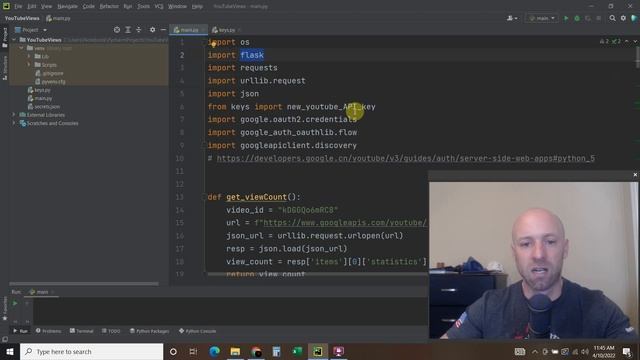Image resolution: width=640 pixels, height=360 pixels.
Task: Open the Refactor menu
Action: [x=109, y=7]
